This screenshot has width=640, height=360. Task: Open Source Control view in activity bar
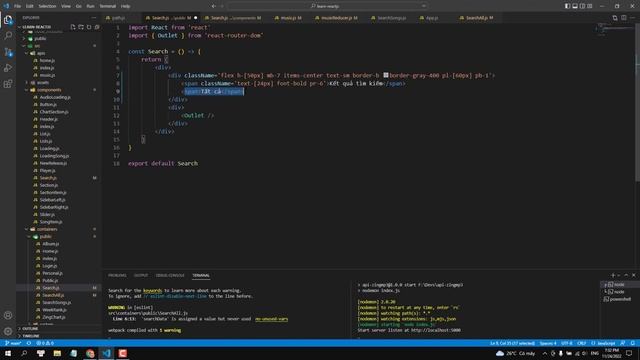click(8, 52)
